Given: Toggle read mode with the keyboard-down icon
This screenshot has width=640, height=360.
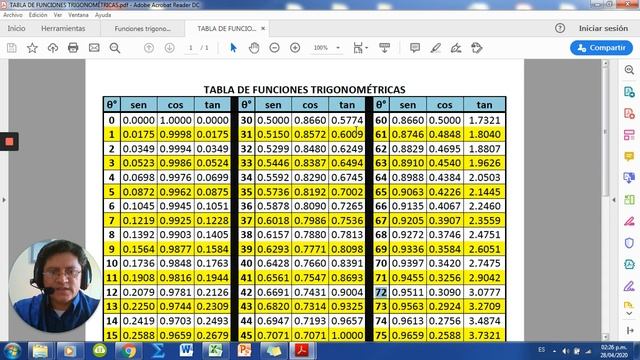Looking at the screenshot, I should tap(384, 48).
